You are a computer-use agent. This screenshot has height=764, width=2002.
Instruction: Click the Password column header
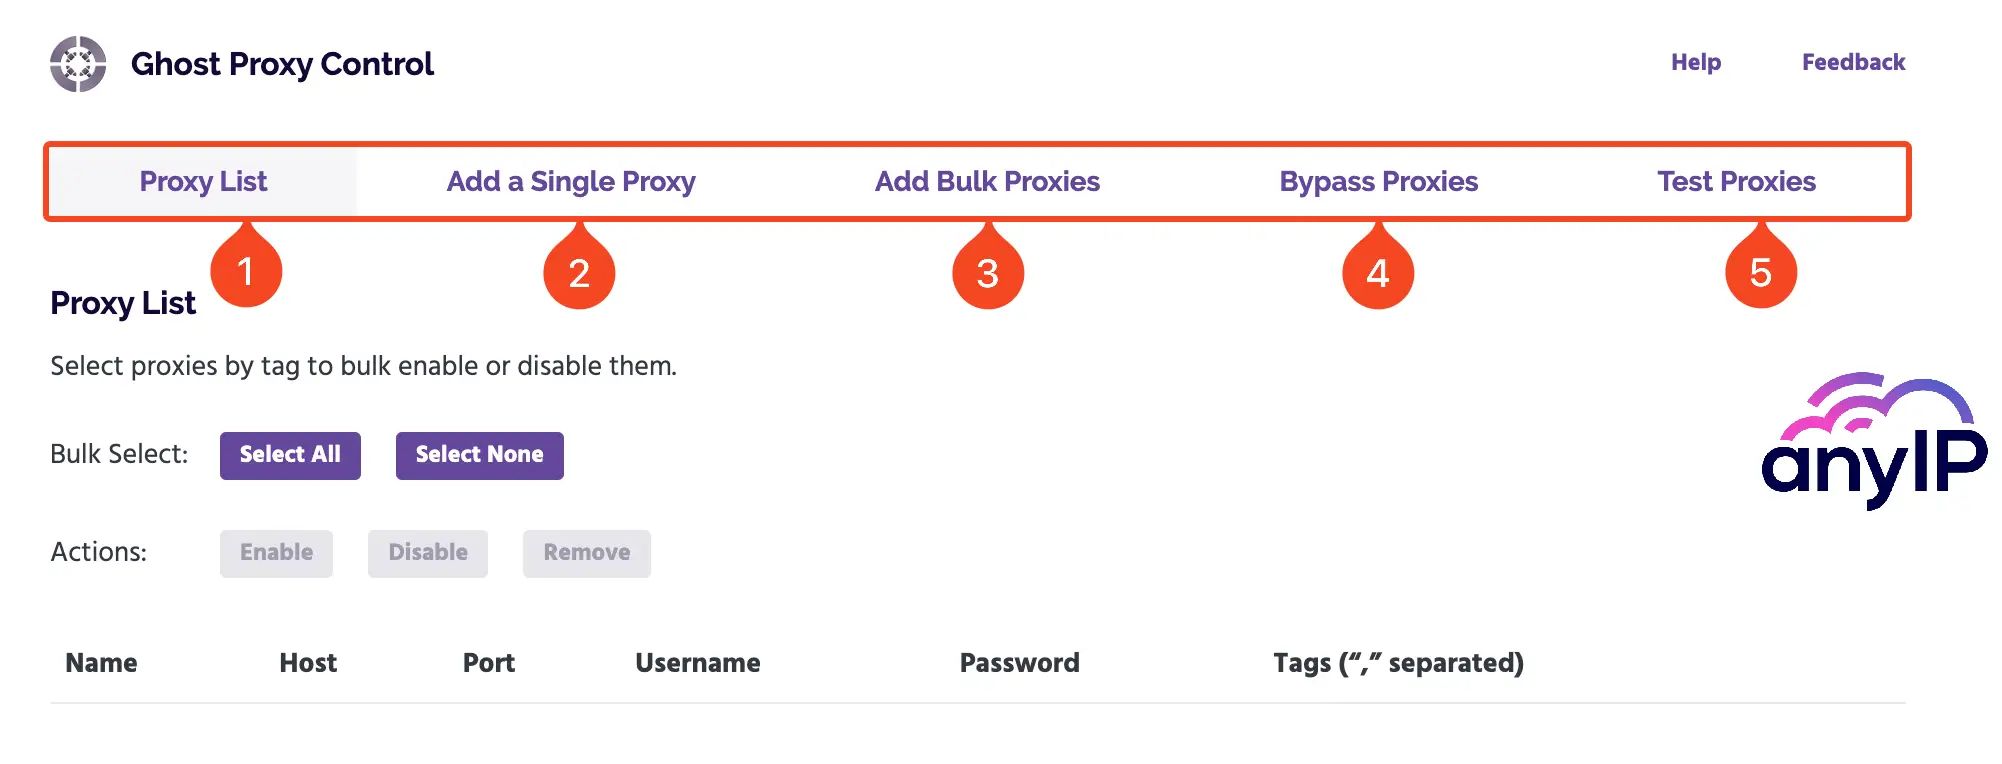pos(1019,662)
